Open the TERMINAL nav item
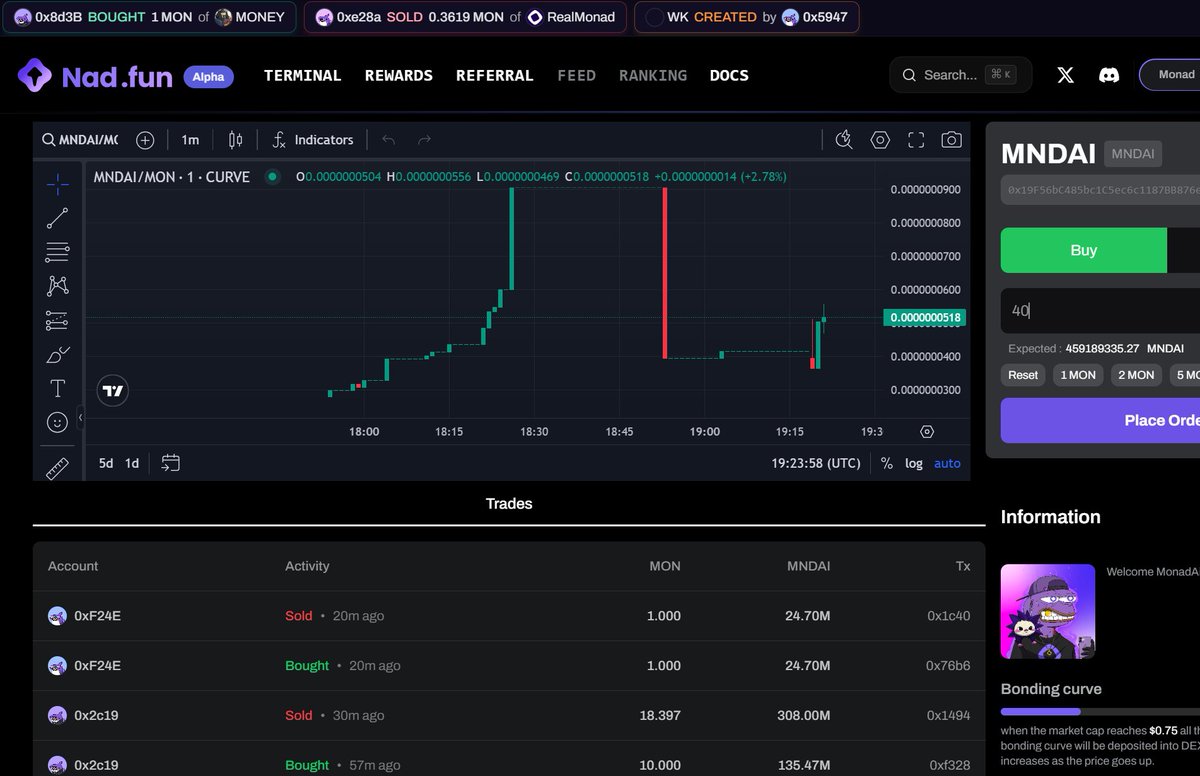The height and width of the screenshot is (776, 1200). coord(303,75)
